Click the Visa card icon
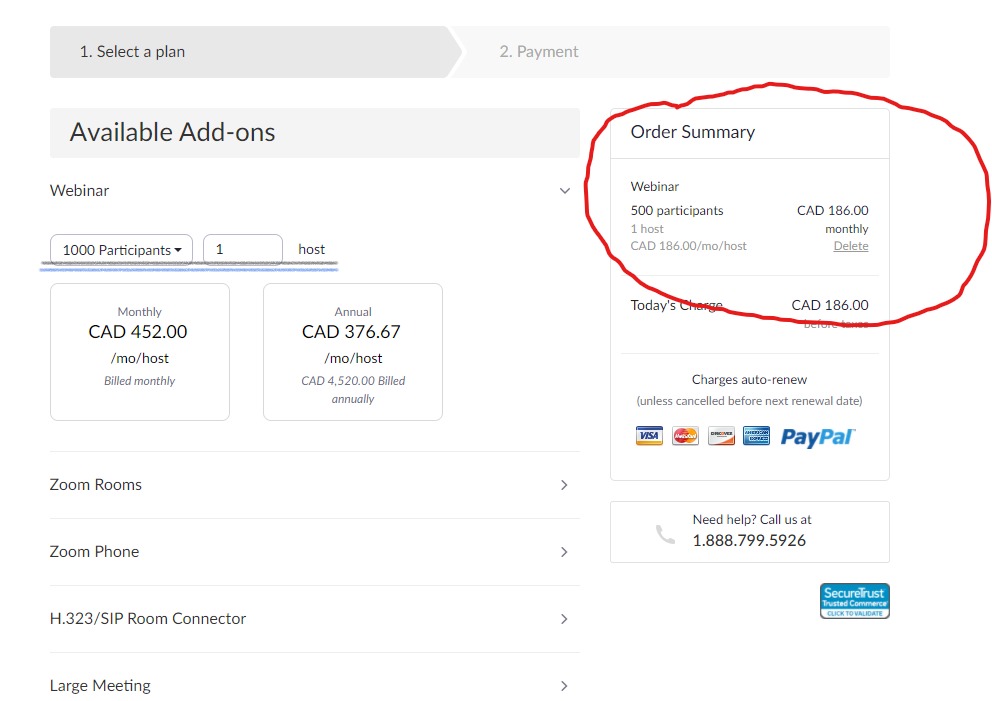Image resolution: width=992 pixels, height=701 pixels. (649, 436)
